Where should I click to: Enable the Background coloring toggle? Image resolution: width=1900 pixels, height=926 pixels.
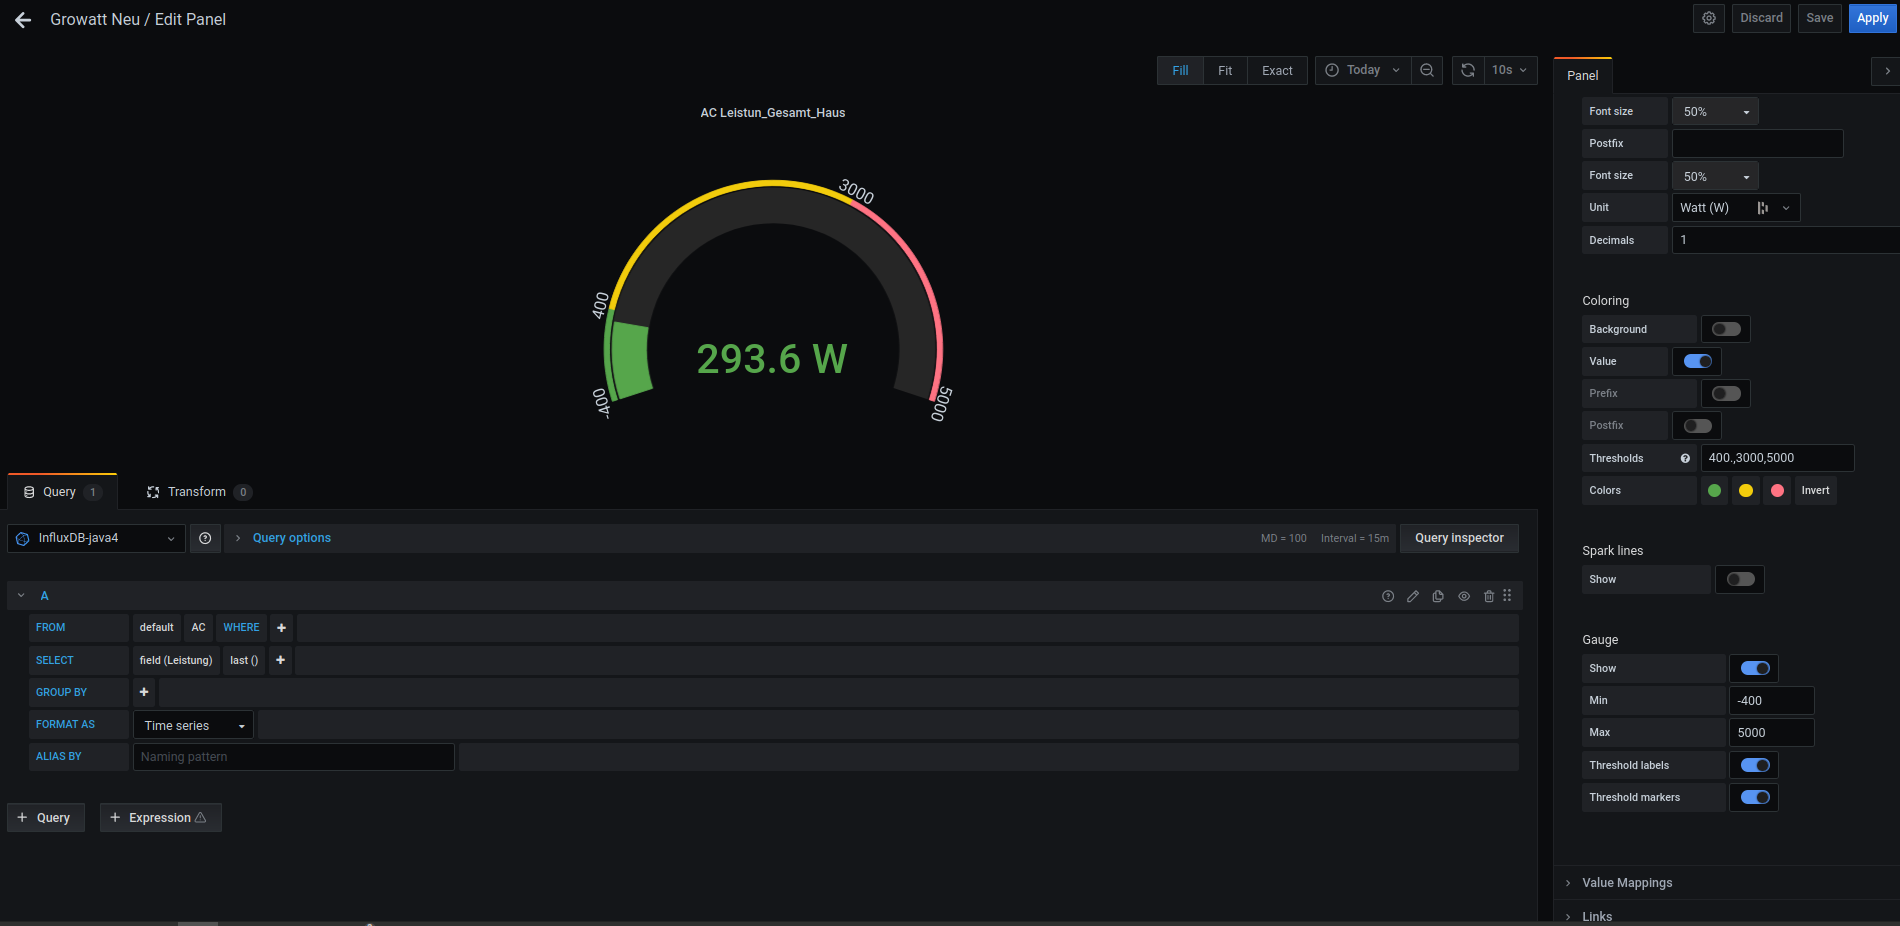coord(1726,329)
